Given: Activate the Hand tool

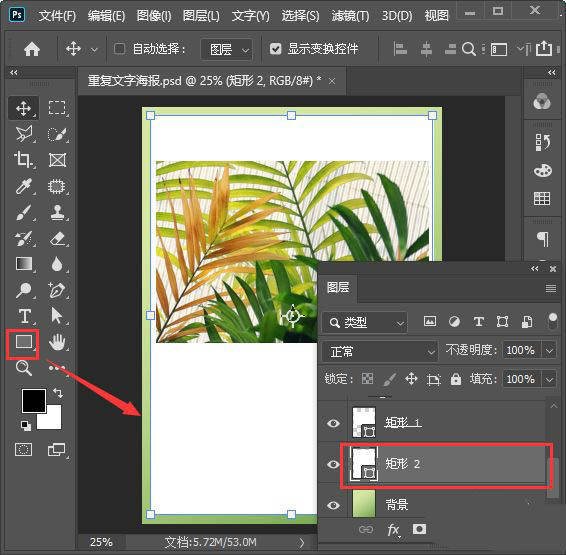Looking at the screenshot, I should point(57,342).
